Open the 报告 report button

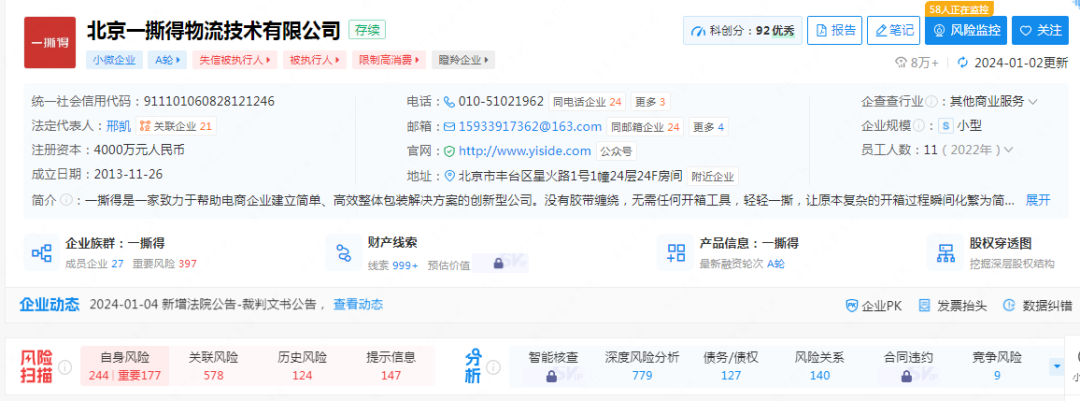pyautogui.click(x=835, y=30)
